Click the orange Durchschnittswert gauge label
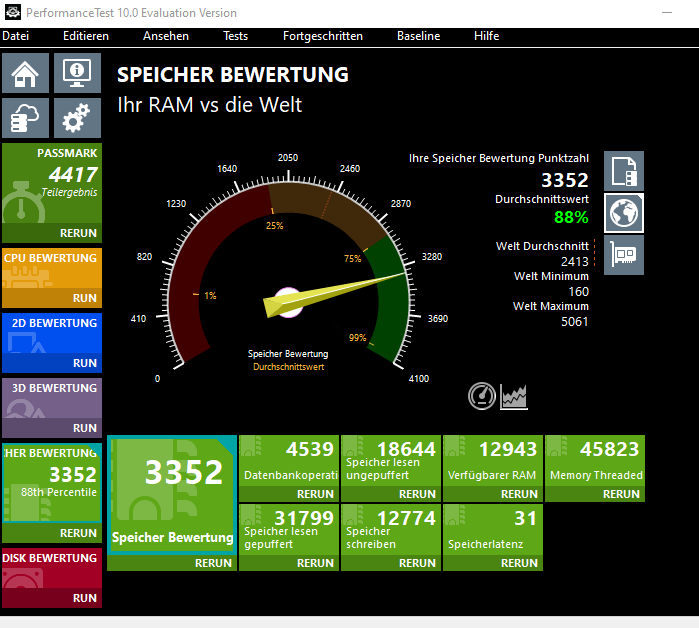The image size is (699, 628). pos(288,367)
